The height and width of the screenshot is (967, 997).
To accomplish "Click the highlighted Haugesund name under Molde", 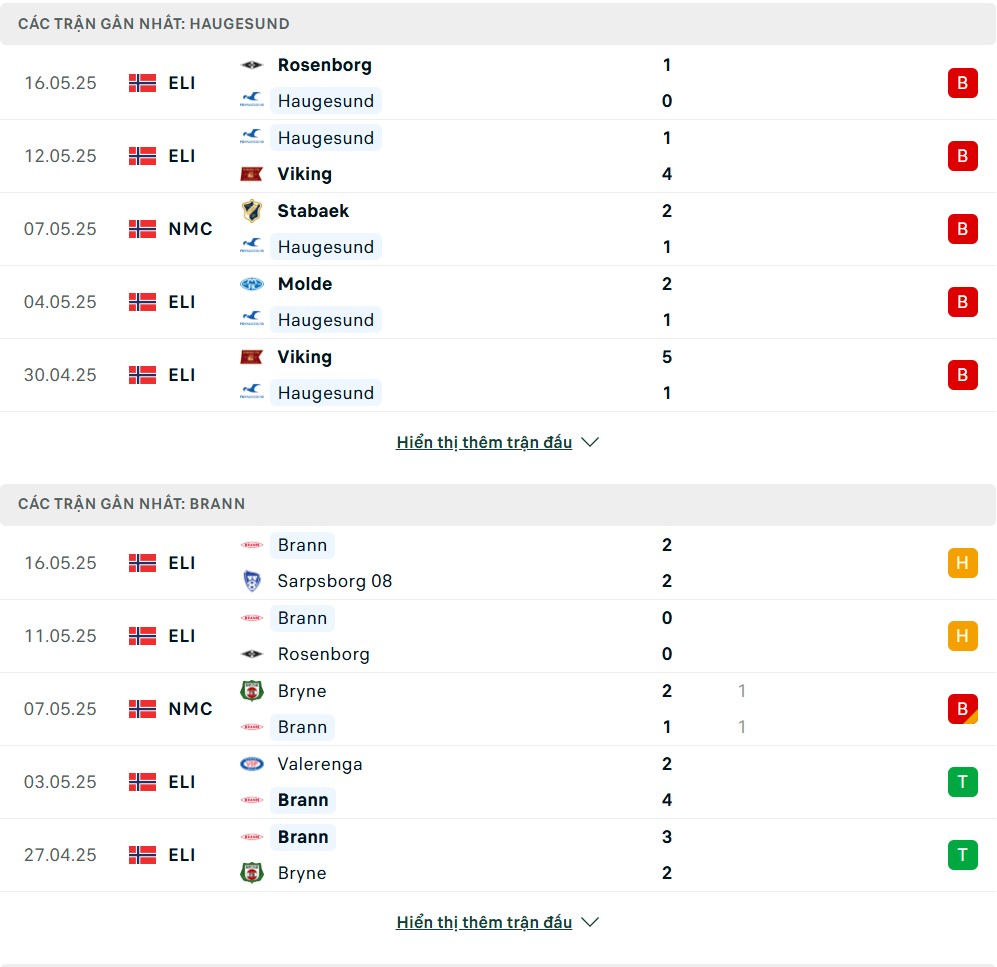I will pos(326,320).
